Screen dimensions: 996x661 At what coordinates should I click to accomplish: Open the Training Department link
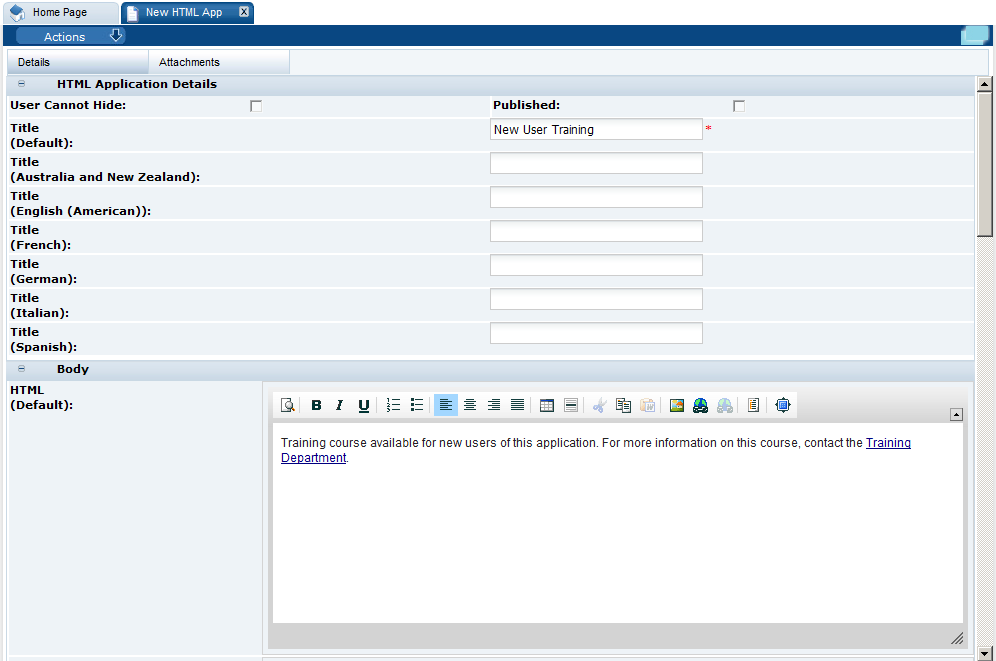pos(889,443)
